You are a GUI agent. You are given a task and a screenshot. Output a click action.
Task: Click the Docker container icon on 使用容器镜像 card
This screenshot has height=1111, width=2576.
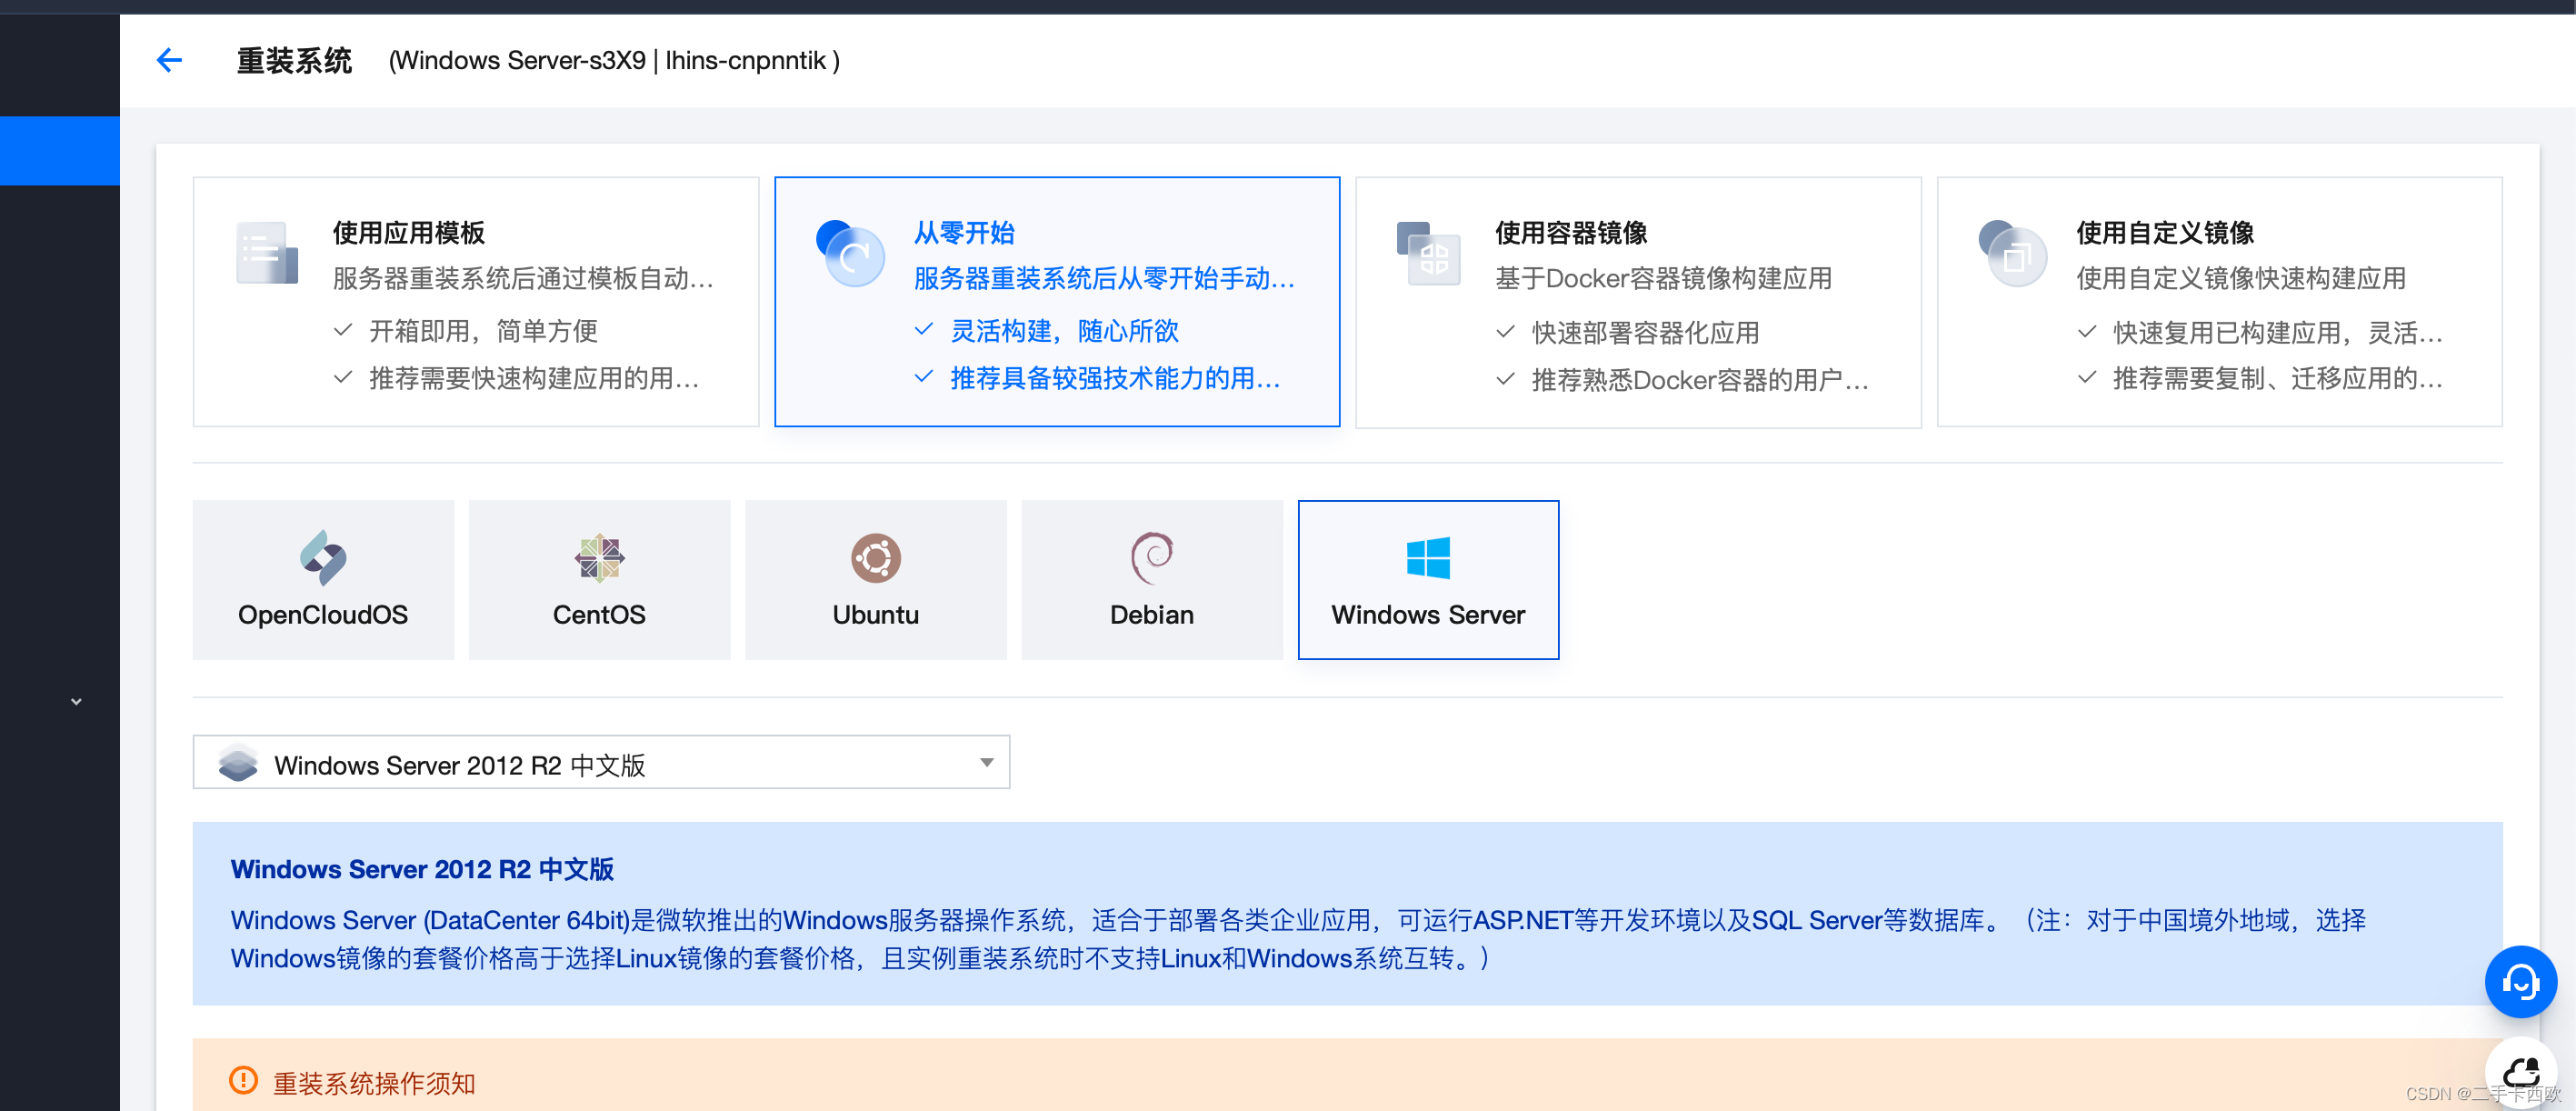pos(1428,255)
